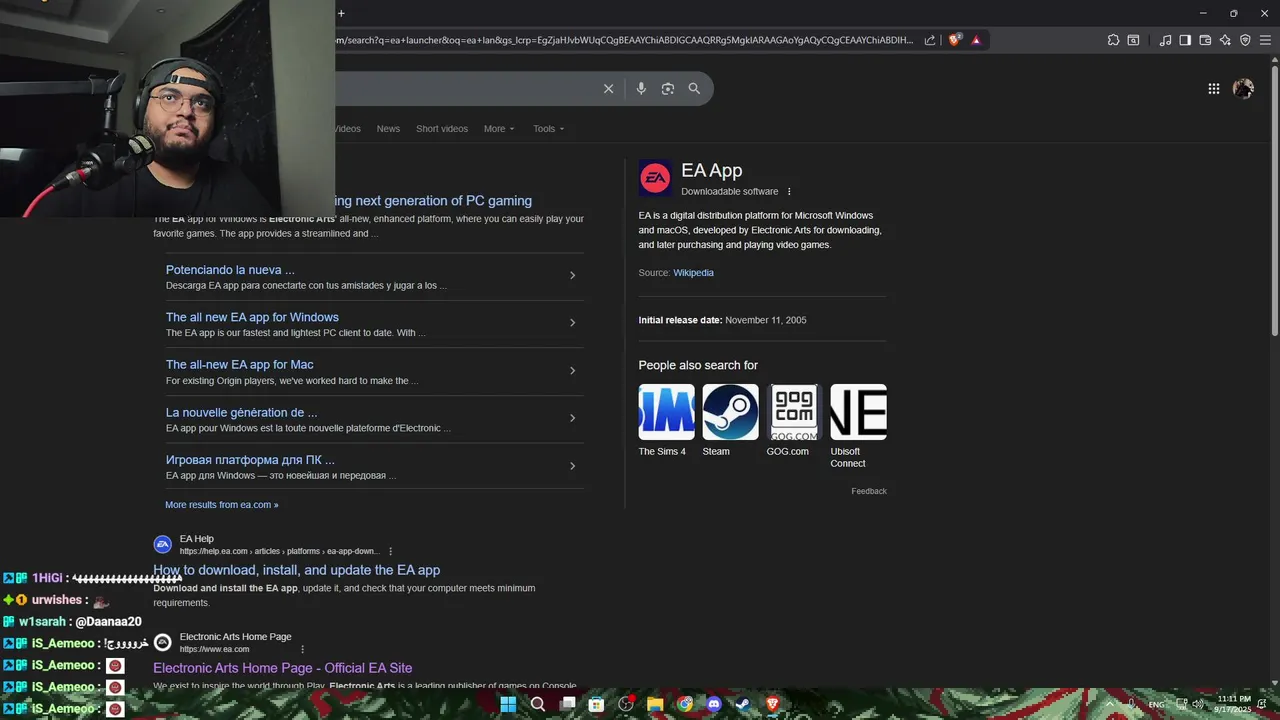This screenshot has width=1280, height=720.
Task: Open The all new EA app for Windows link
Action: (x=252, y=317)
